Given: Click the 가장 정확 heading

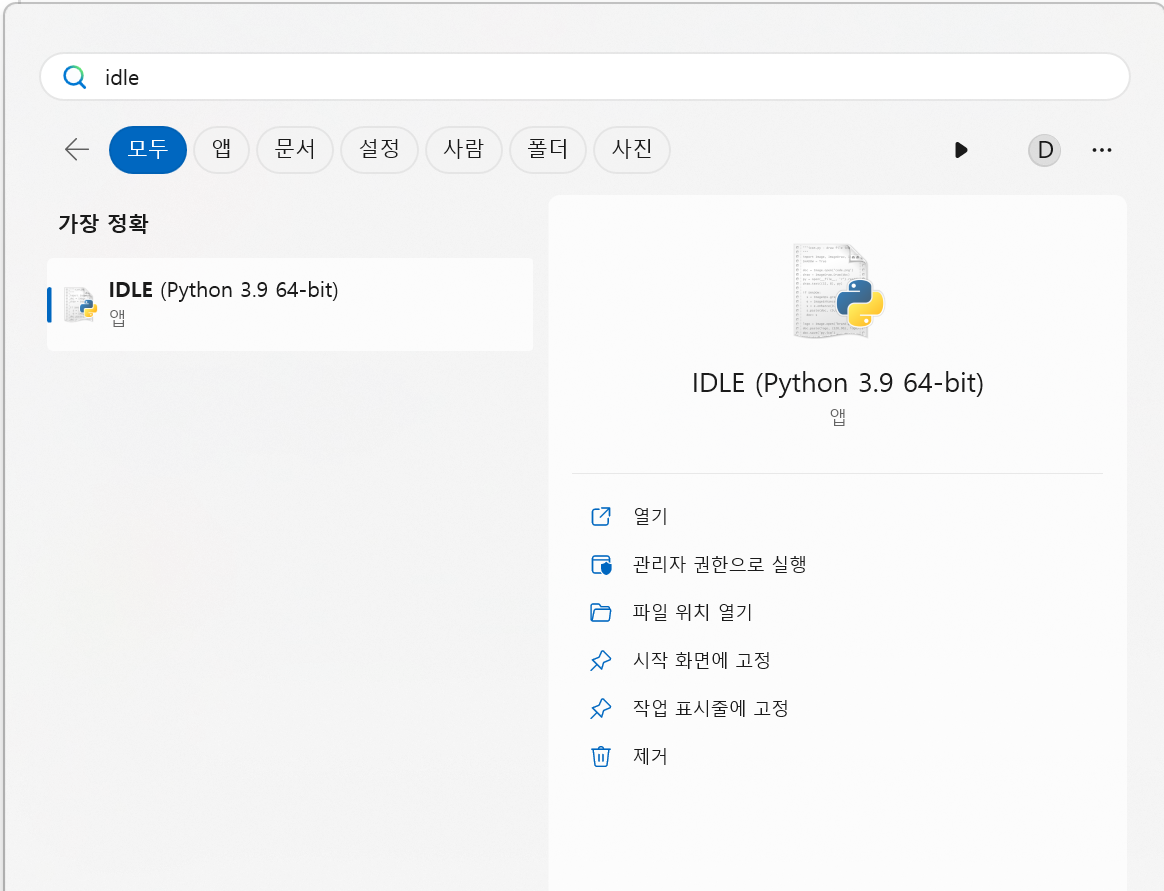Looking at the screenshot, I should click(x=103, y=223).
